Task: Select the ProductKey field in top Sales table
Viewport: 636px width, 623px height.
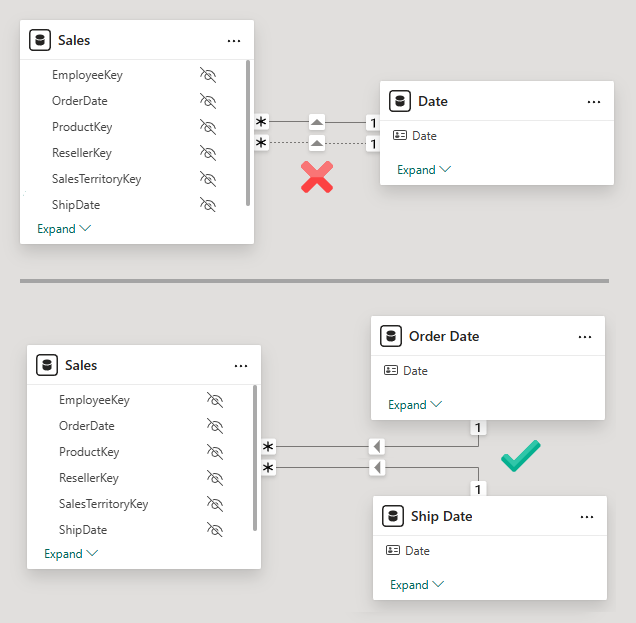Action: point(82,127)
